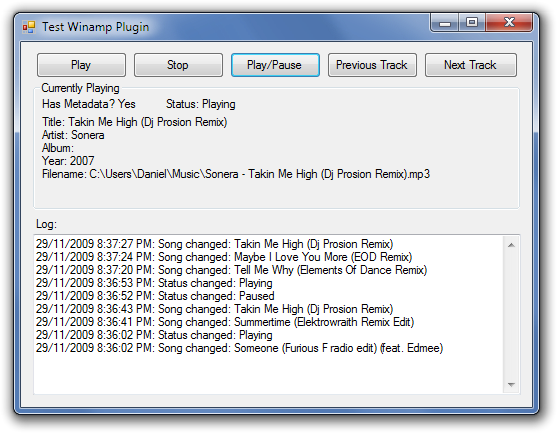This screenshot has height=434, width=558.
Task: Click the 'Artist: Sonera' line
Action: point(73,135)
